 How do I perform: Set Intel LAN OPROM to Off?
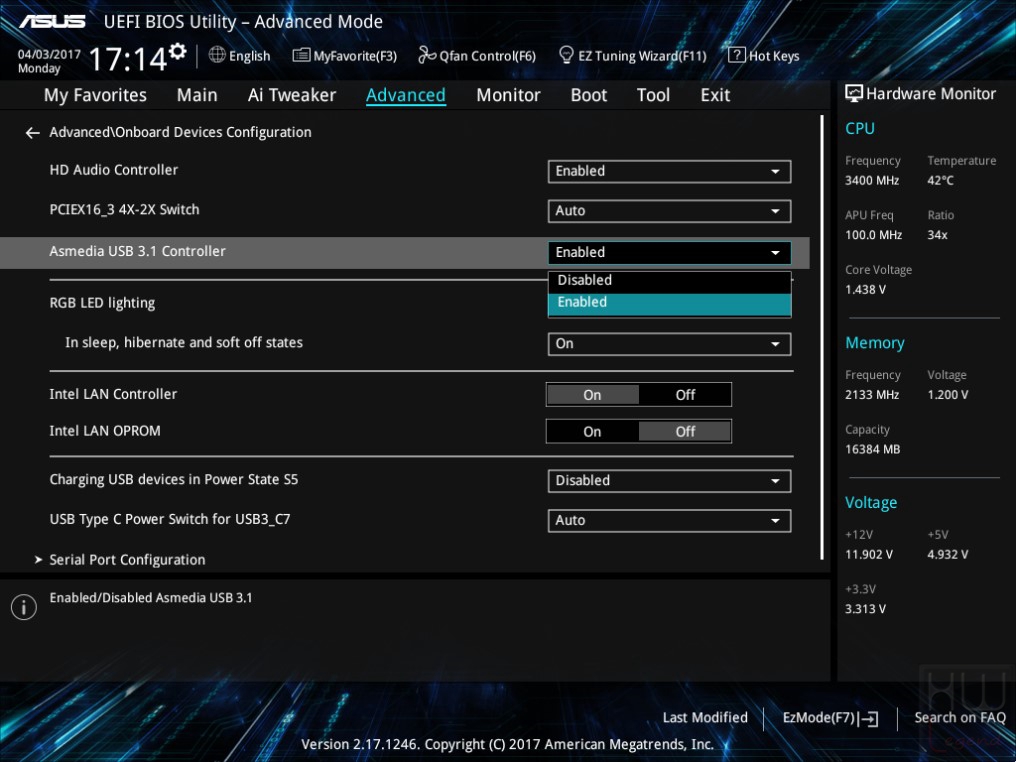(685, 432)
